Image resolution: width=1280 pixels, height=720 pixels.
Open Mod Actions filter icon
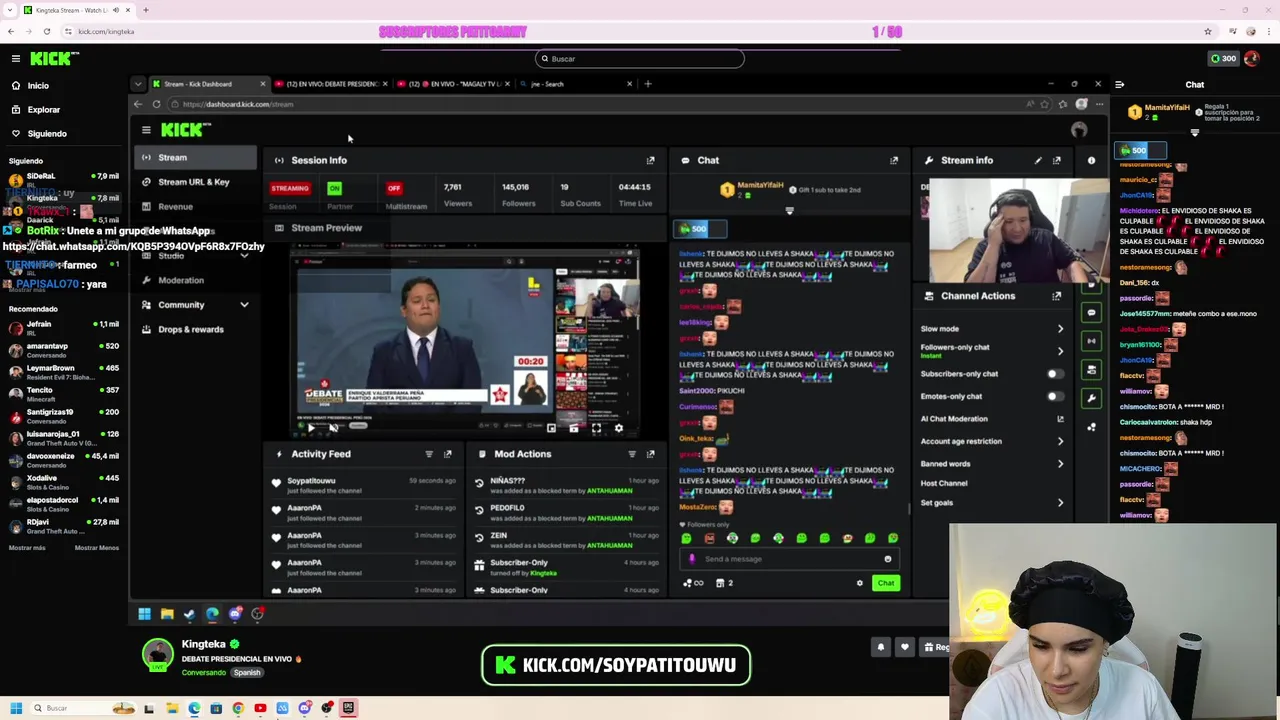(631, 454)
